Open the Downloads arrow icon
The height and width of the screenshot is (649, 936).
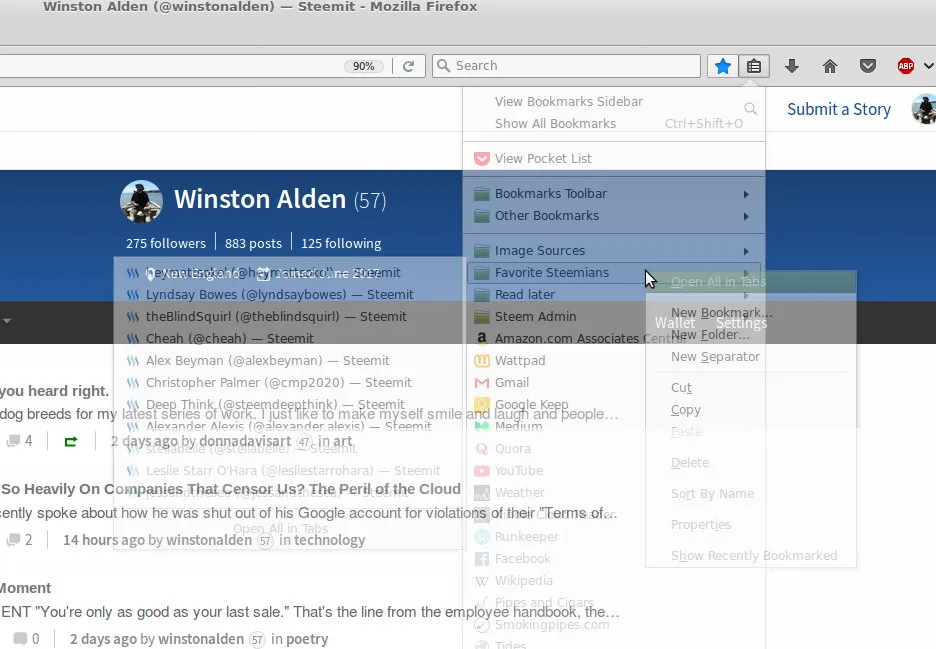(792, 66)
